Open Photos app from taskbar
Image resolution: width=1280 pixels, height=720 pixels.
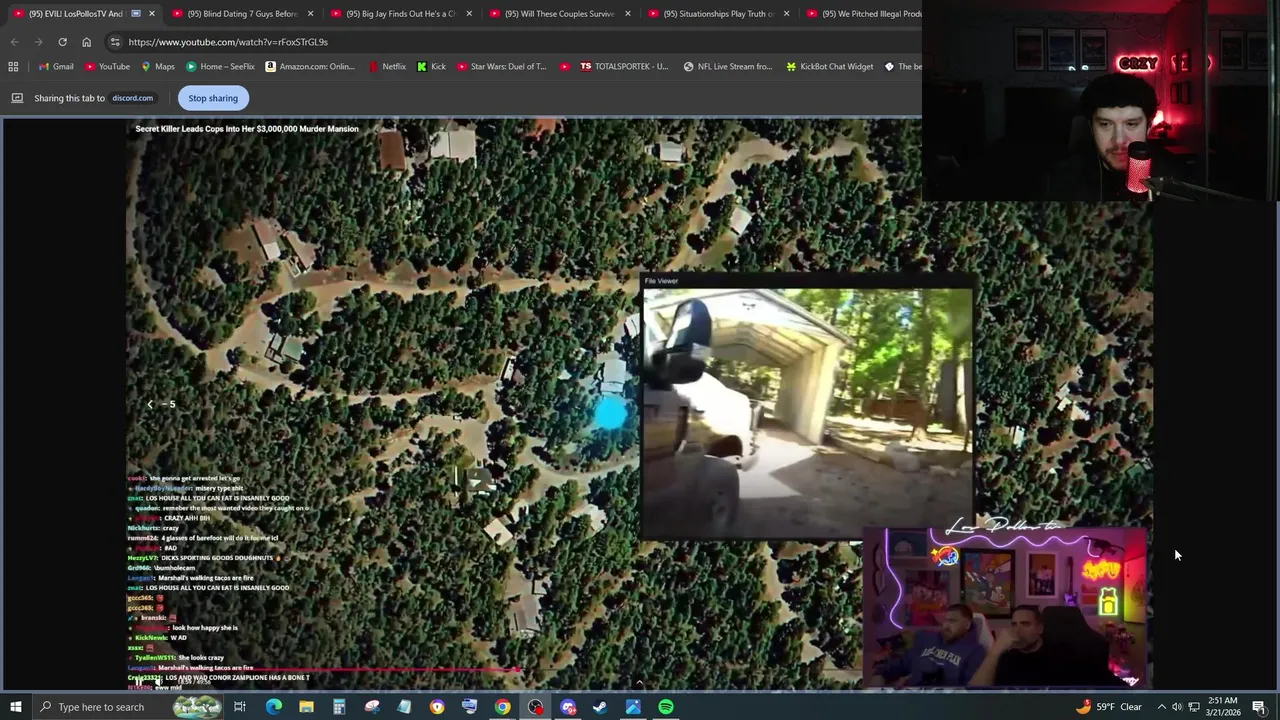(x=633, y=707)
